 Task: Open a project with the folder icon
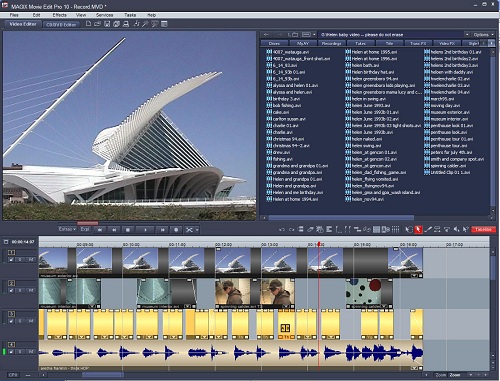pos(97,24)
